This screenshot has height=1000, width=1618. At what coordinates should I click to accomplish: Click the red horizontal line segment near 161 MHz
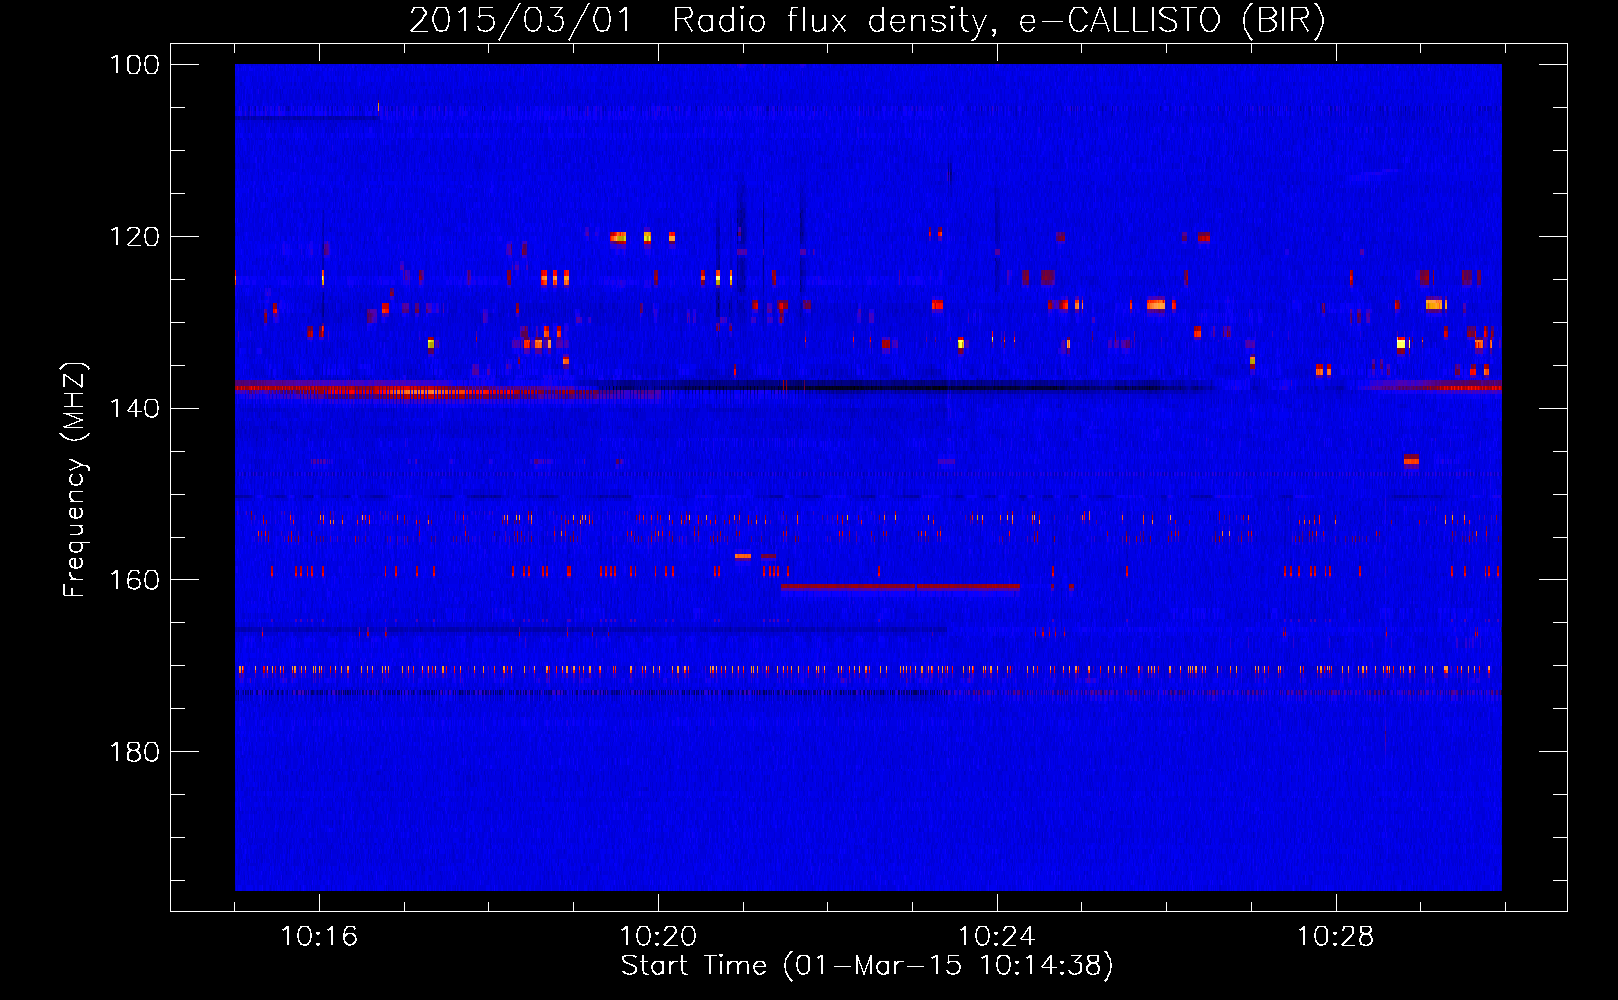pyautogui.click(x=900, y=587)
